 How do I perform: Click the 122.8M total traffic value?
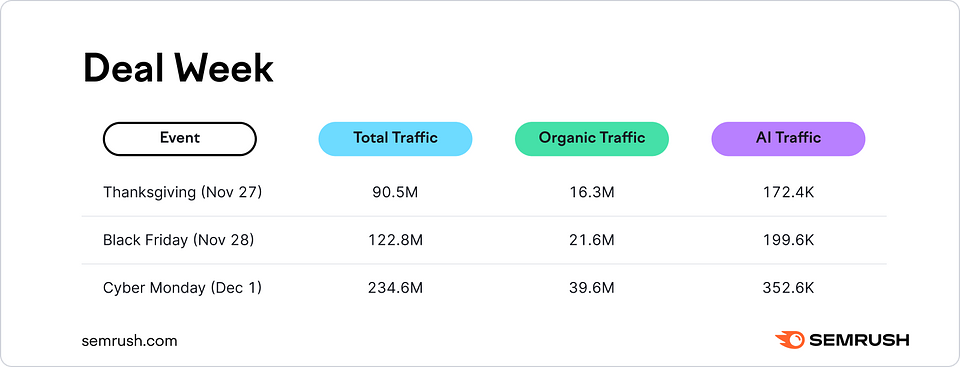point(395,240)
